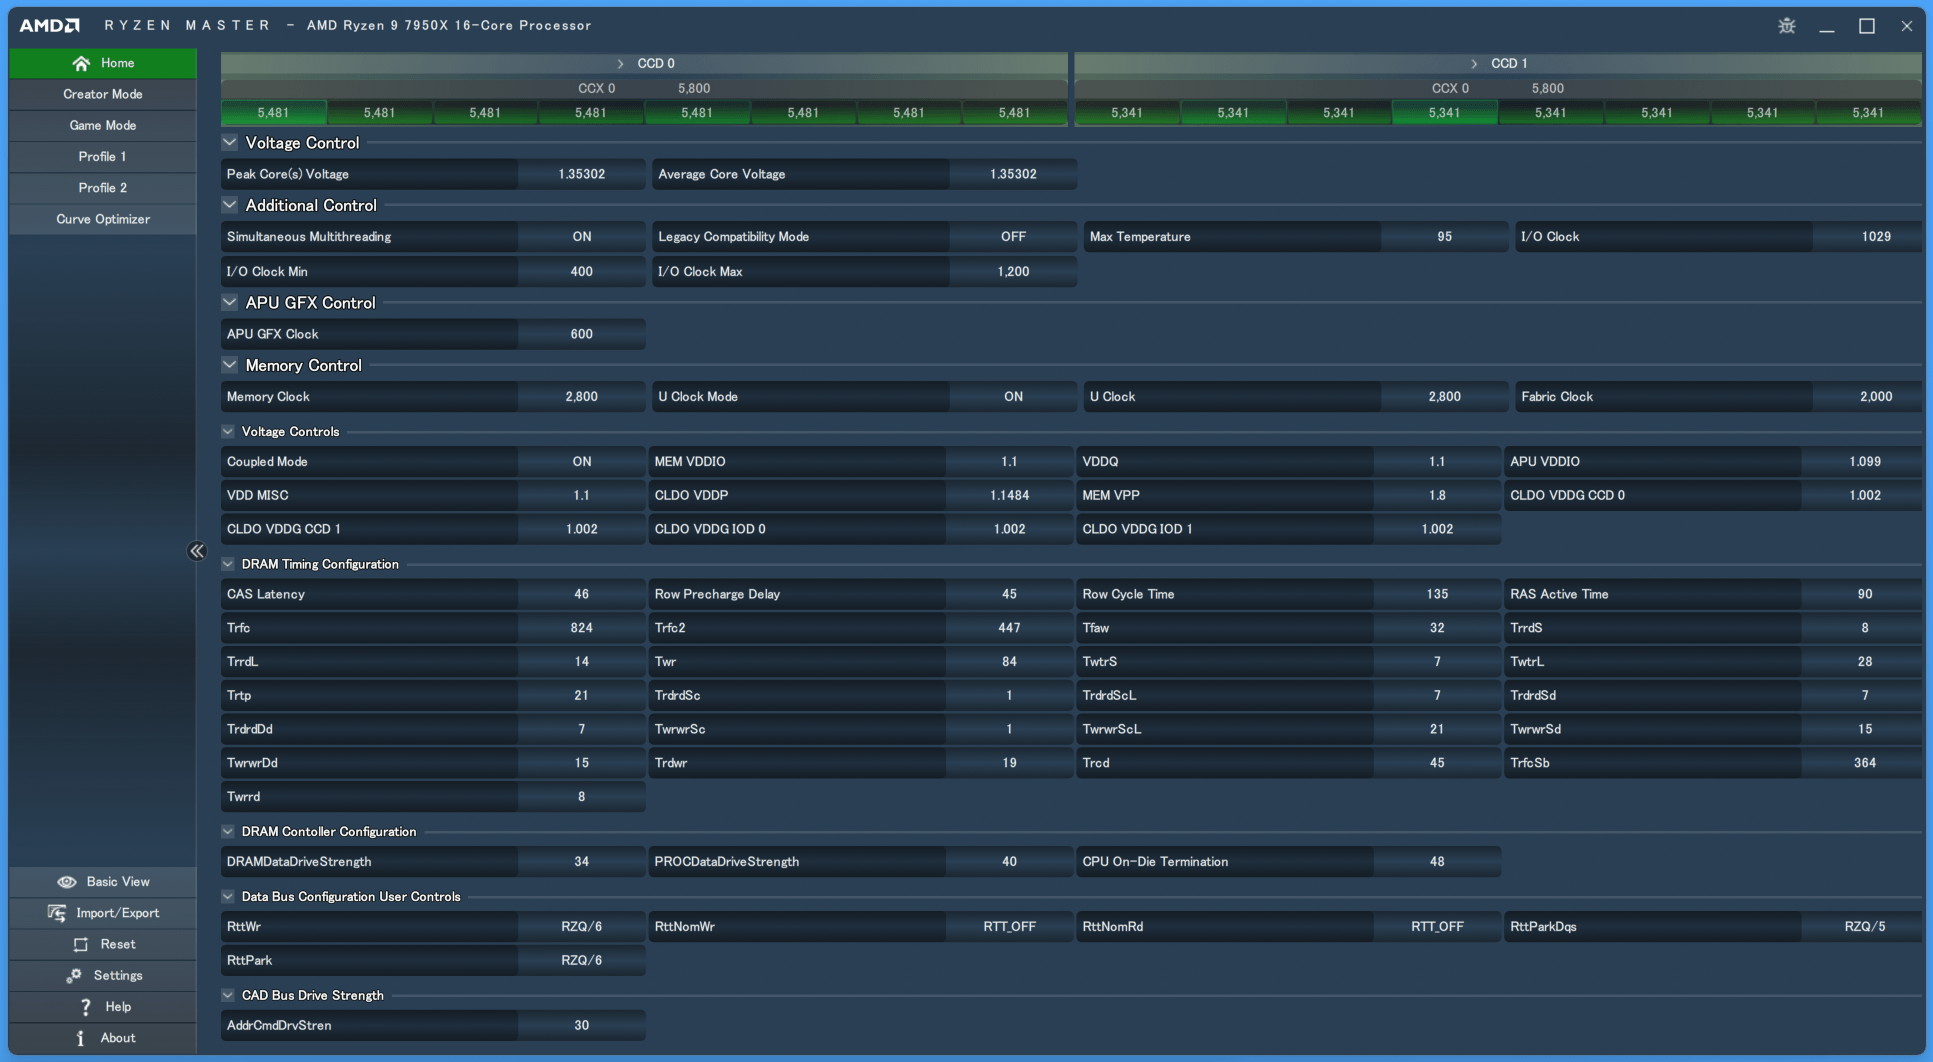Click the Settings gears icon

point(74,975)
